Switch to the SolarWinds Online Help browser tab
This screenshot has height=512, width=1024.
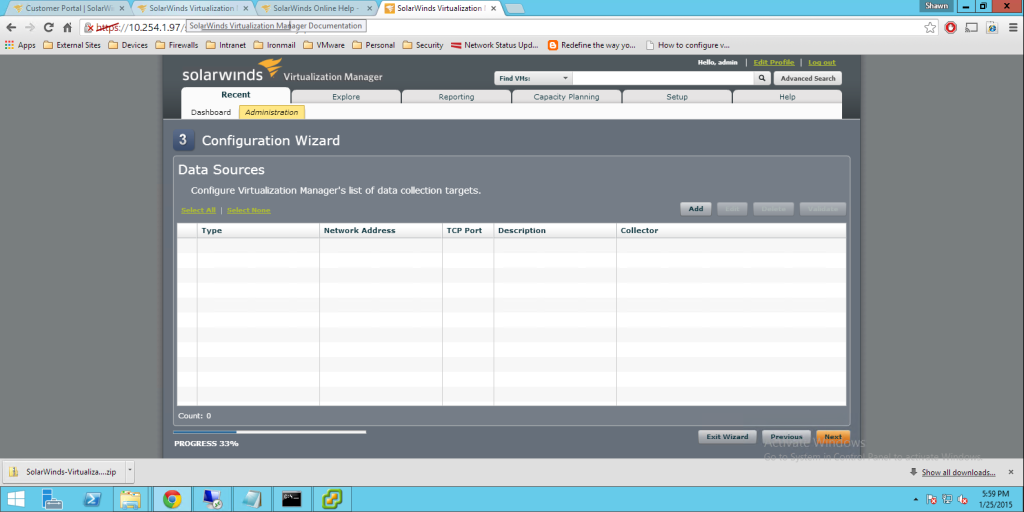click(x=316, y=8)
